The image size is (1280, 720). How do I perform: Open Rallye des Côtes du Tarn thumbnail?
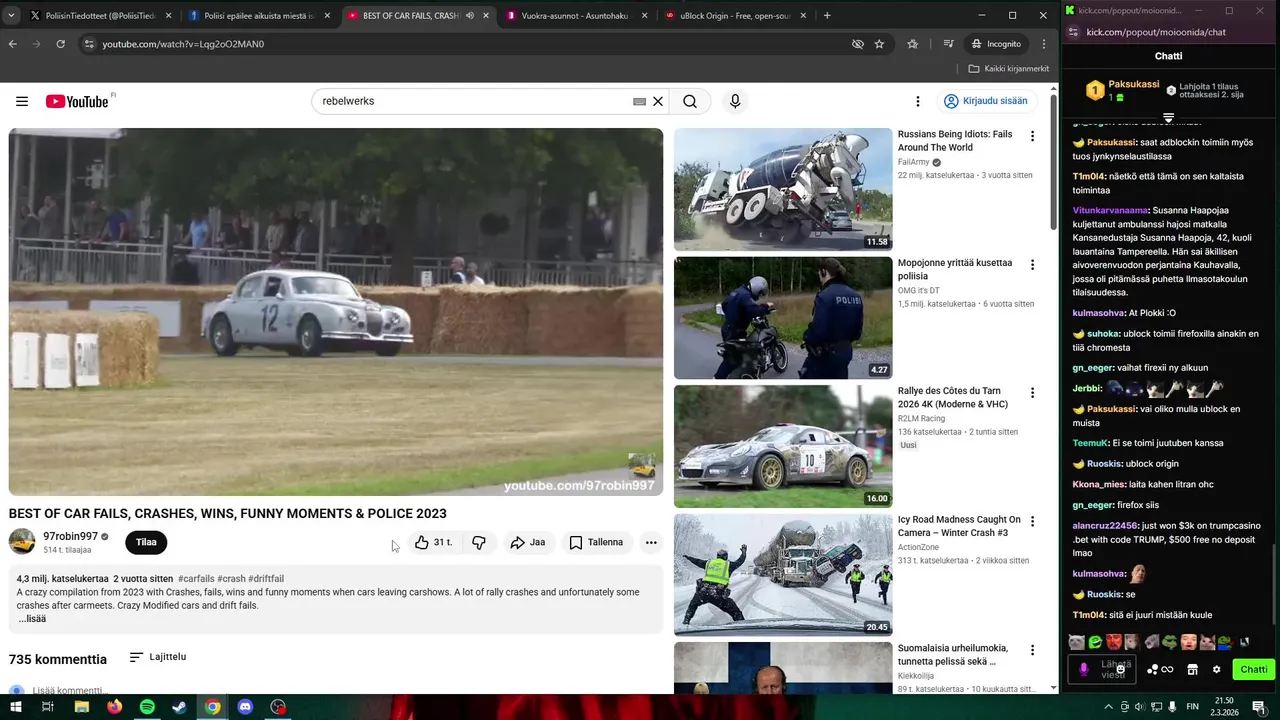[x=783, y=446]
